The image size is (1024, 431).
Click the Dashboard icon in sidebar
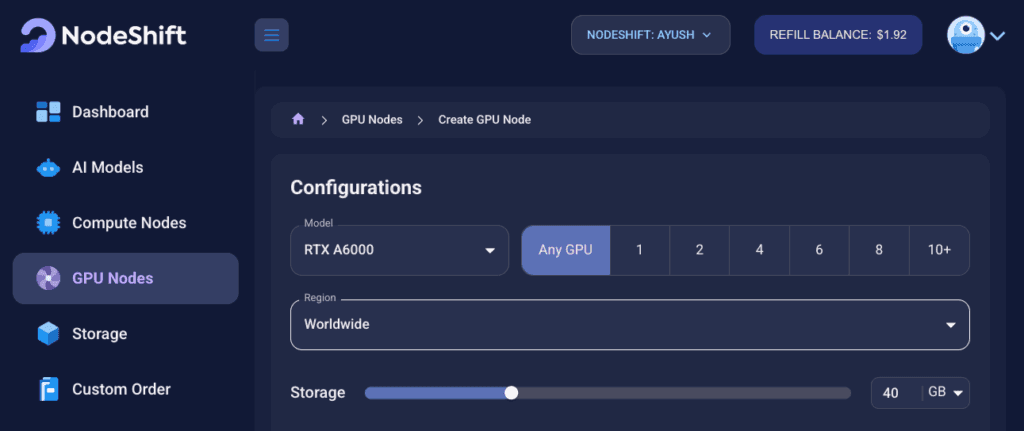(x=48, y=112)
